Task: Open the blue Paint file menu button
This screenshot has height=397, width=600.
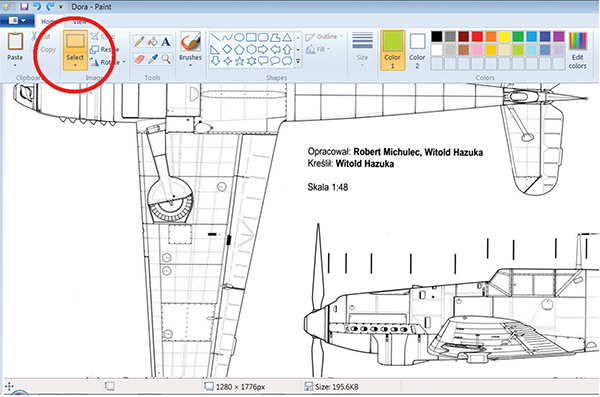Action: tap(17, 20)
